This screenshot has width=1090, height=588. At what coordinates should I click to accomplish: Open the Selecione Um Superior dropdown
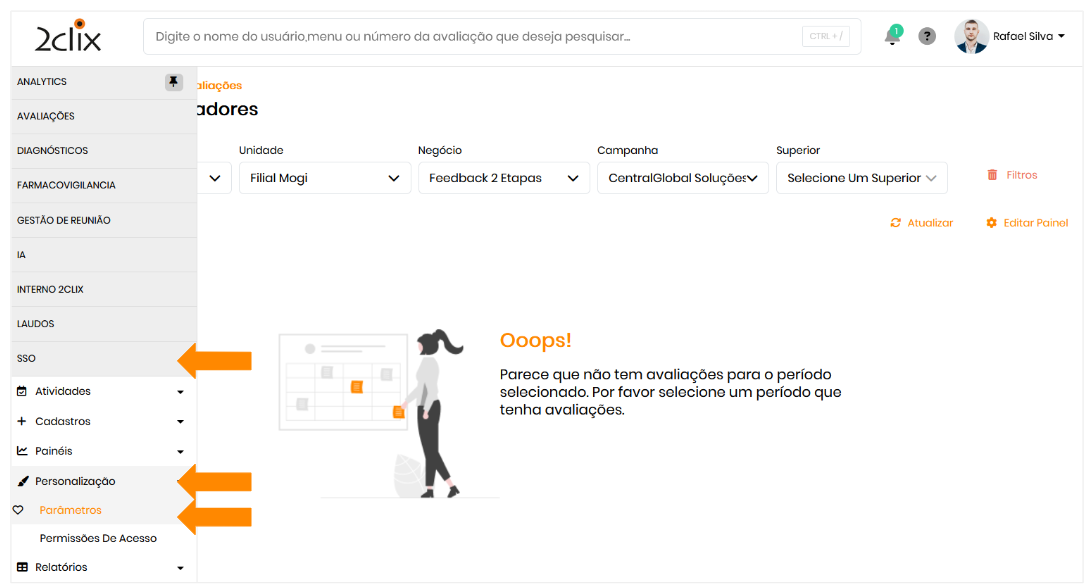click(861, 178)
